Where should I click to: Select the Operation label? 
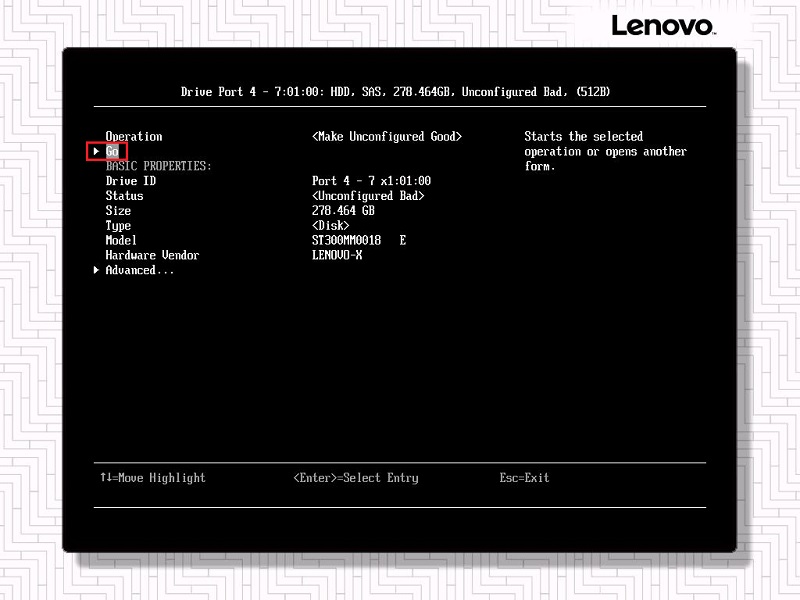[134, 136]
